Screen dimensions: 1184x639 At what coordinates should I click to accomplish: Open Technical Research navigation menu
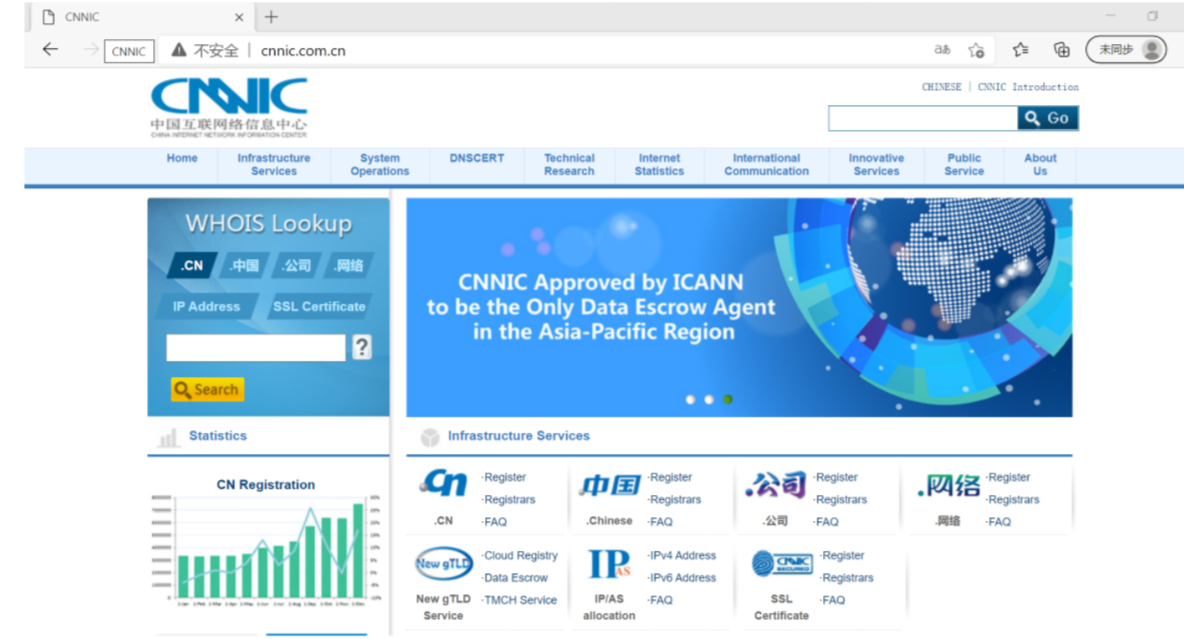pos(569,165)
